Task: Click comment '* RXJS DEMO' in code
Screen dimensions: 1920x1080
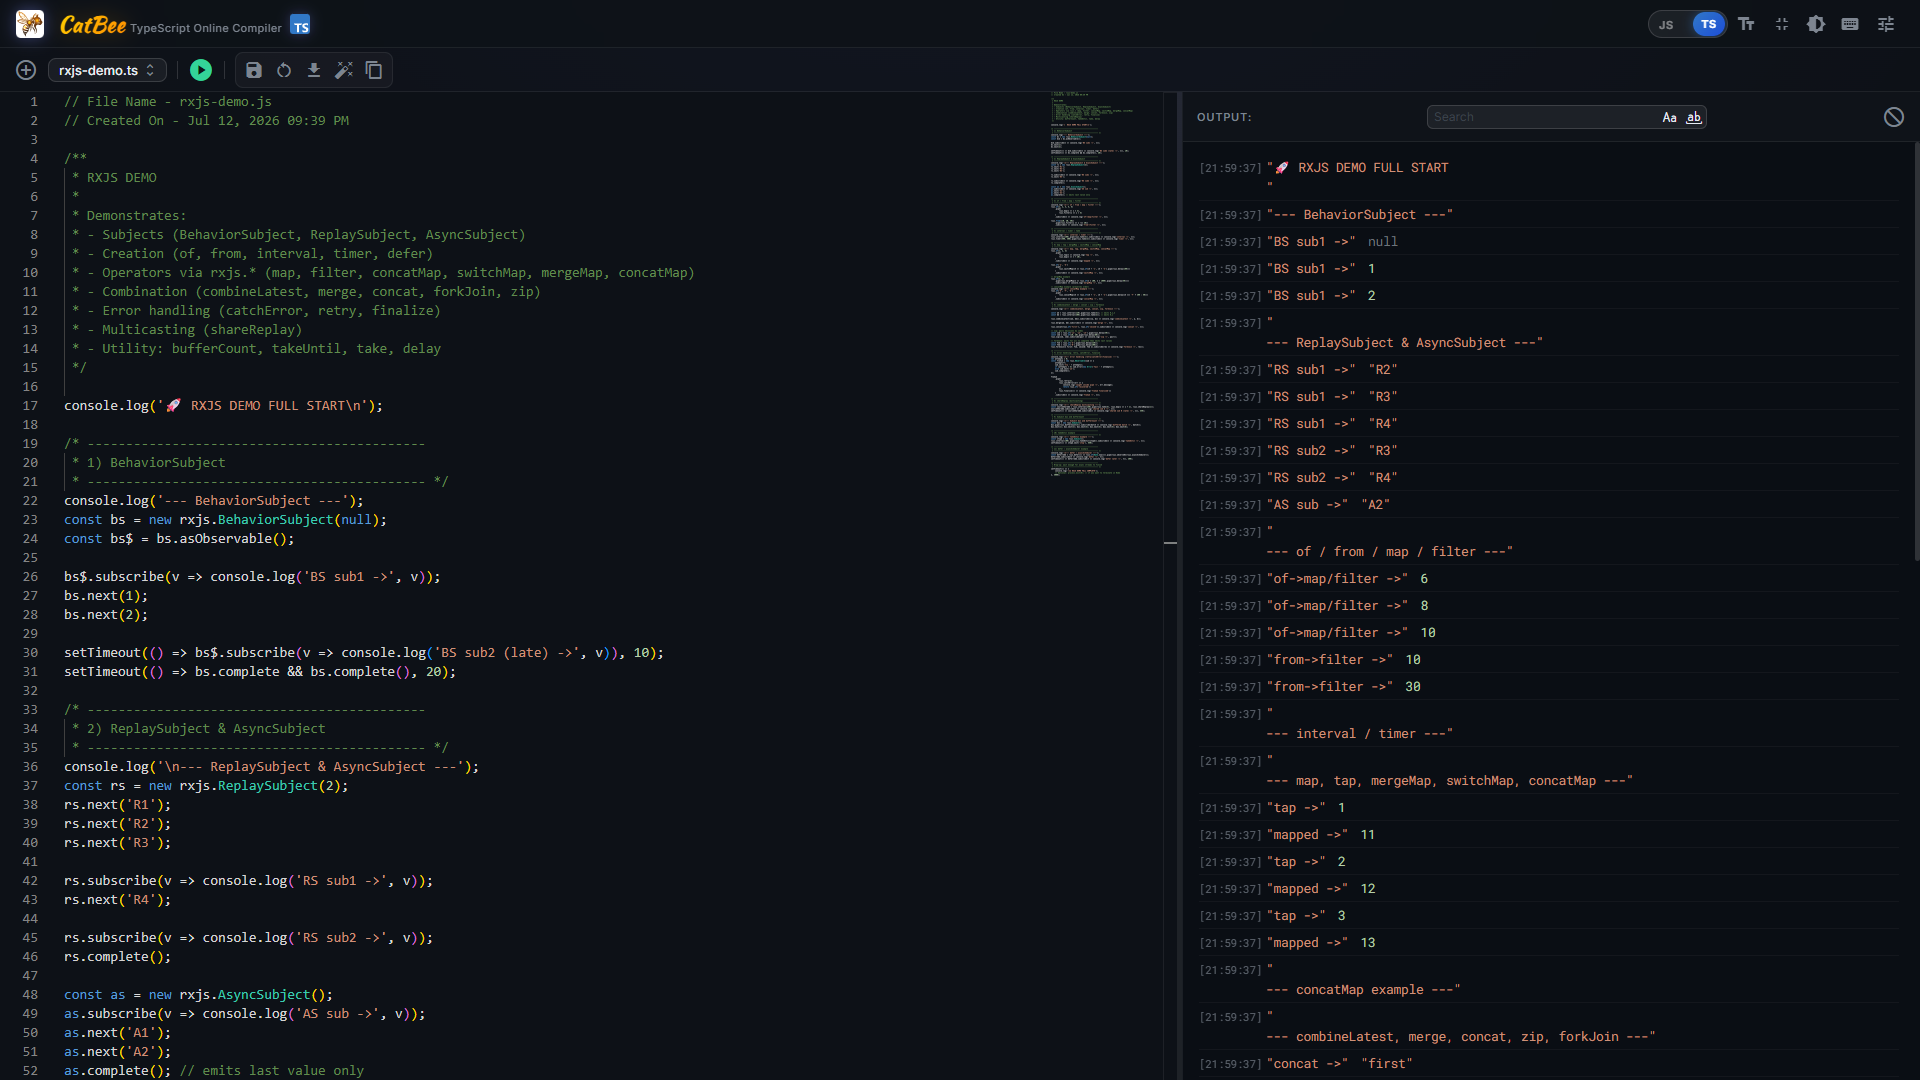Action: [114, 178]
